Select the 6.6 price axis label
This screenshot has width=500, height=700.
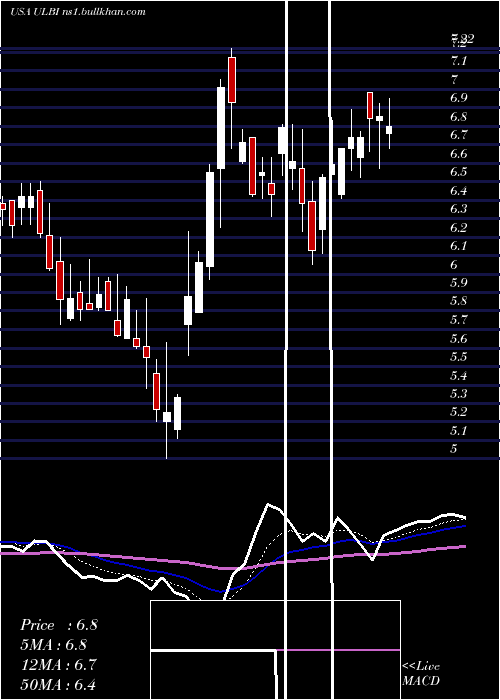(459, 154)
